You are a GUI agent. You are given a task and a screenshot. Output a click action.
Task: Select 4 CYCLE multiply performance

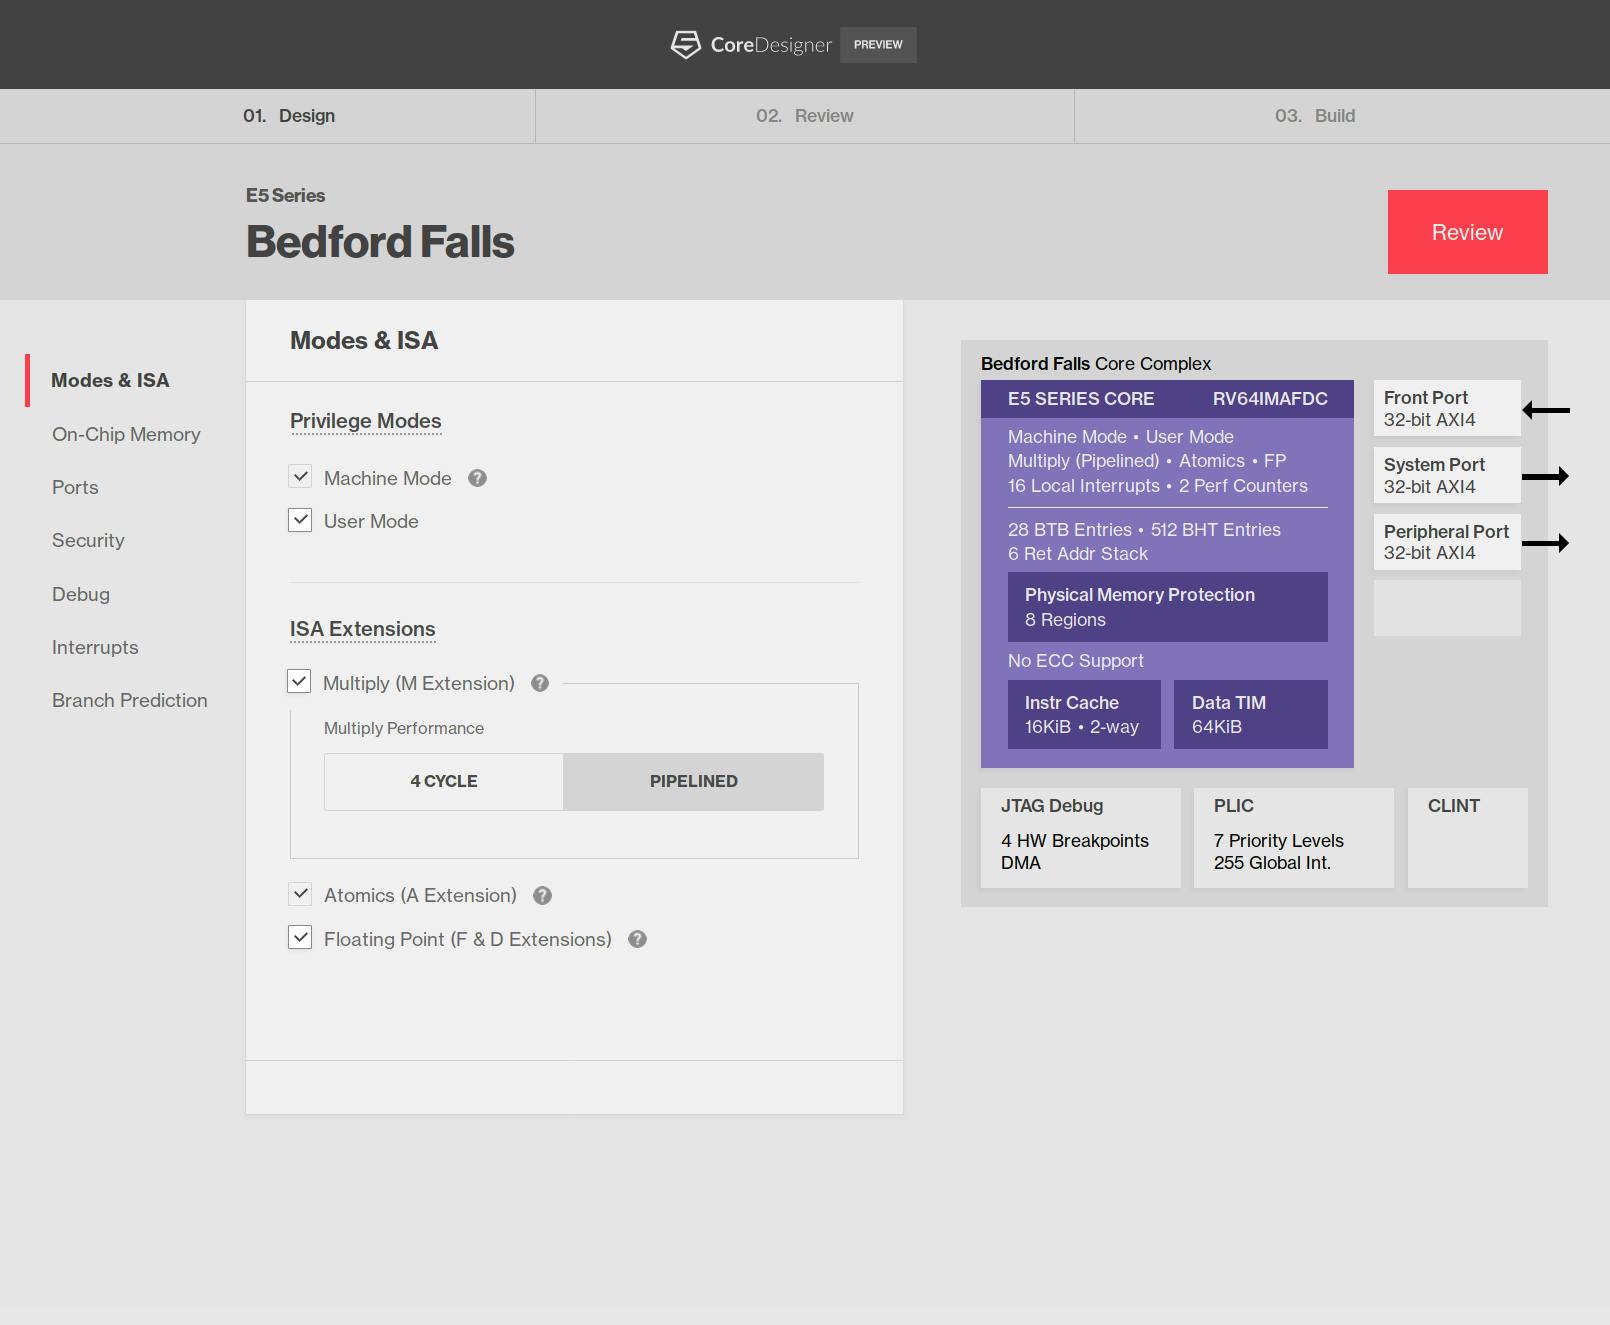(444, 781)
